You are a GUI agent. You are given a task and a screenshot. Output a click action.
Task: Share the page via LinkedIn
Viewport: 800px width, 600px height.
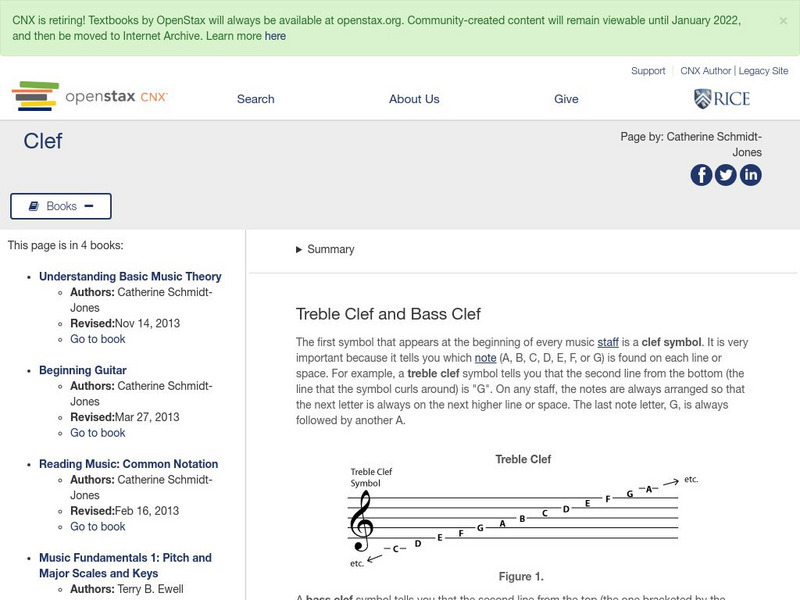point(750,175)
